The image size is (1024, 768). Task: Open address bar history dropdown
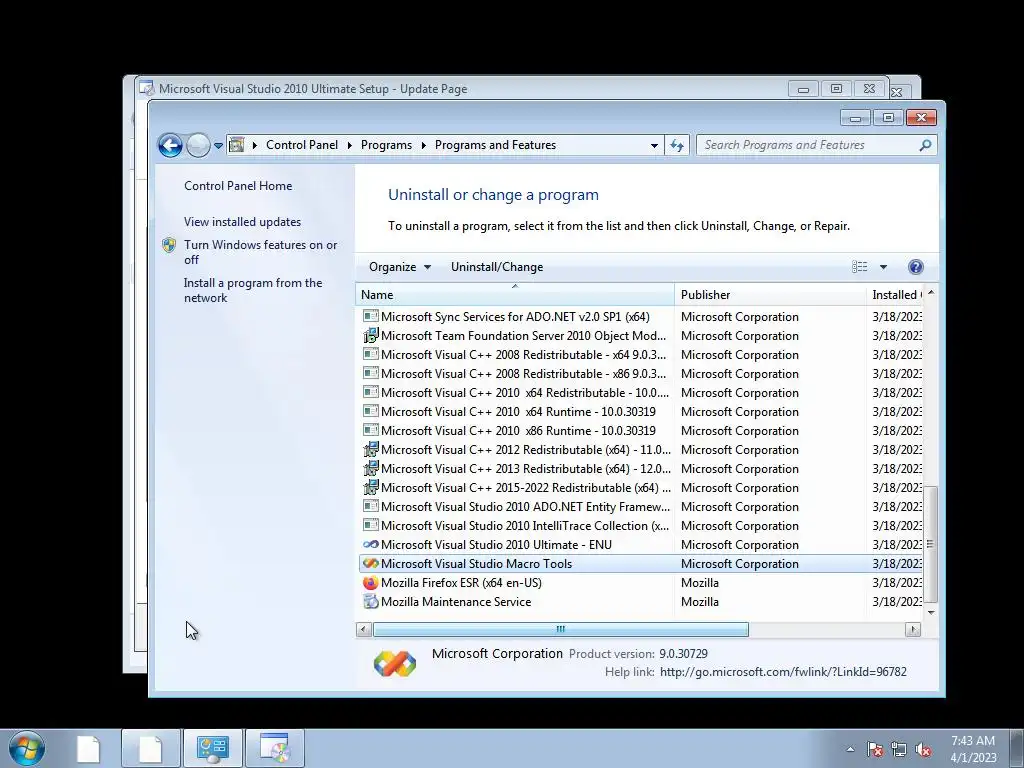coord(654,146)
